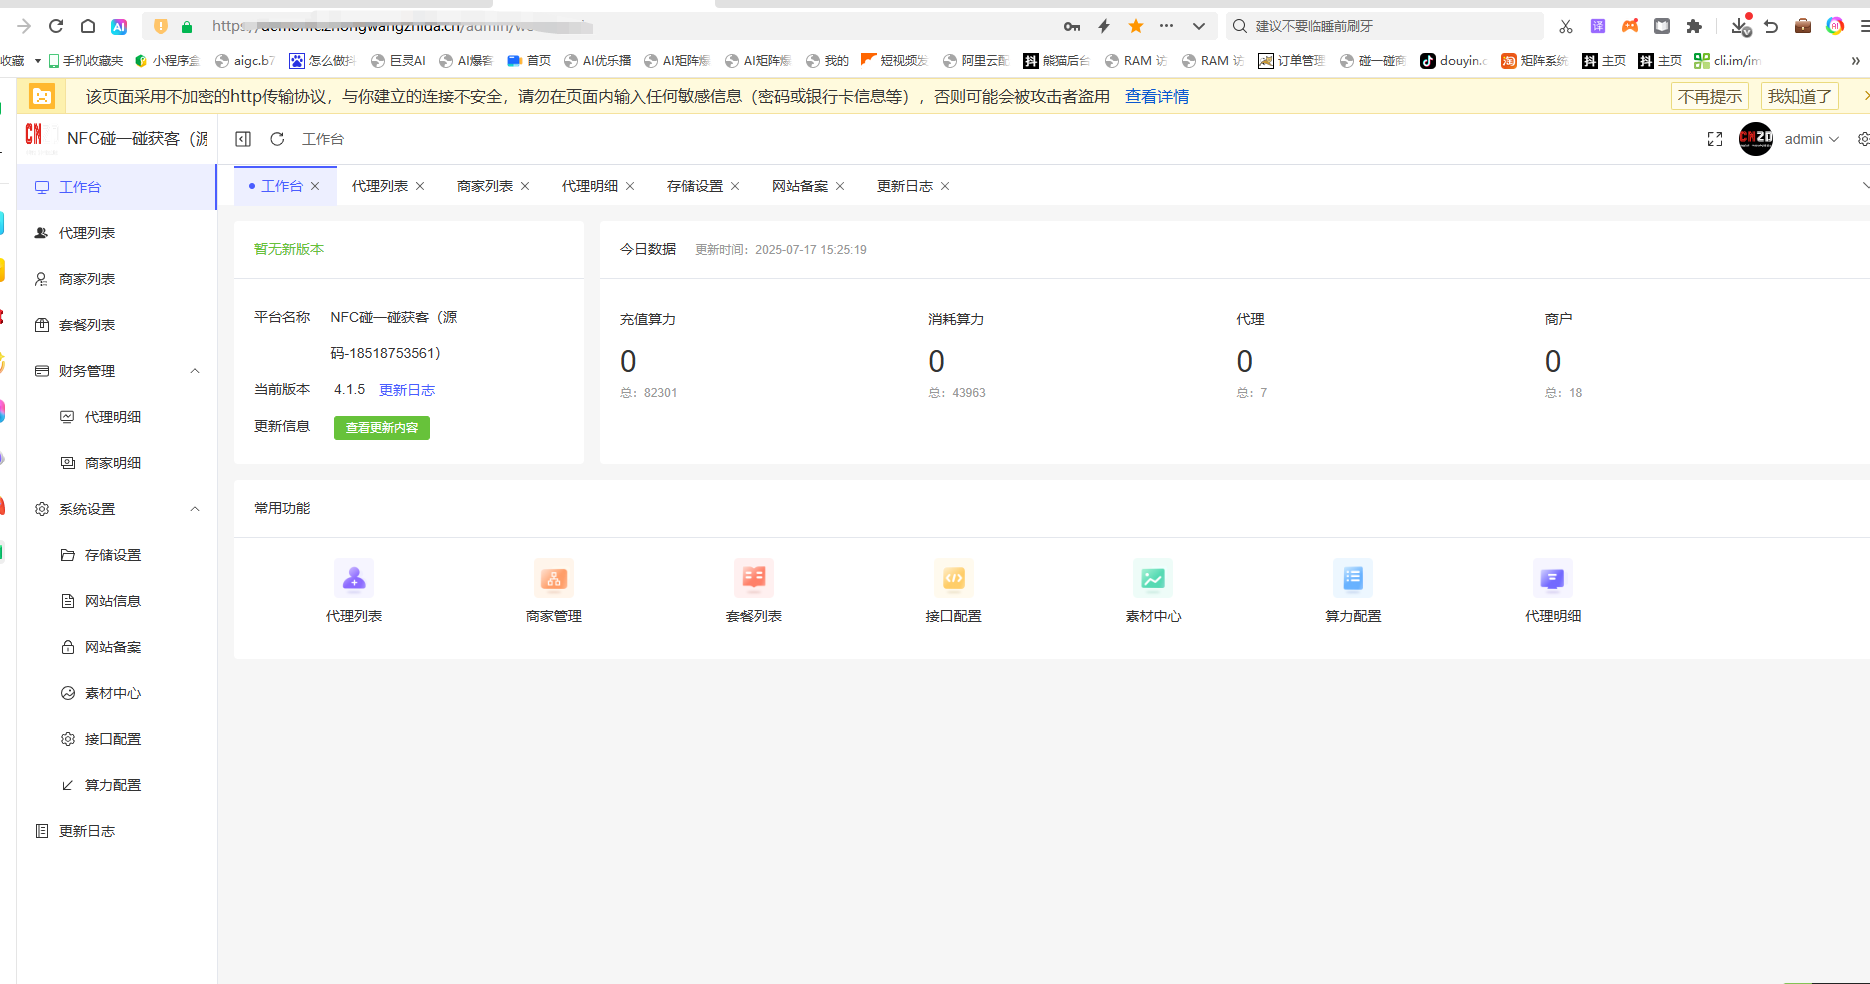Viewport: 1870px width, 984px height.
Task: Switch to the 商家列表 tab
Action: tap(485, 186)
